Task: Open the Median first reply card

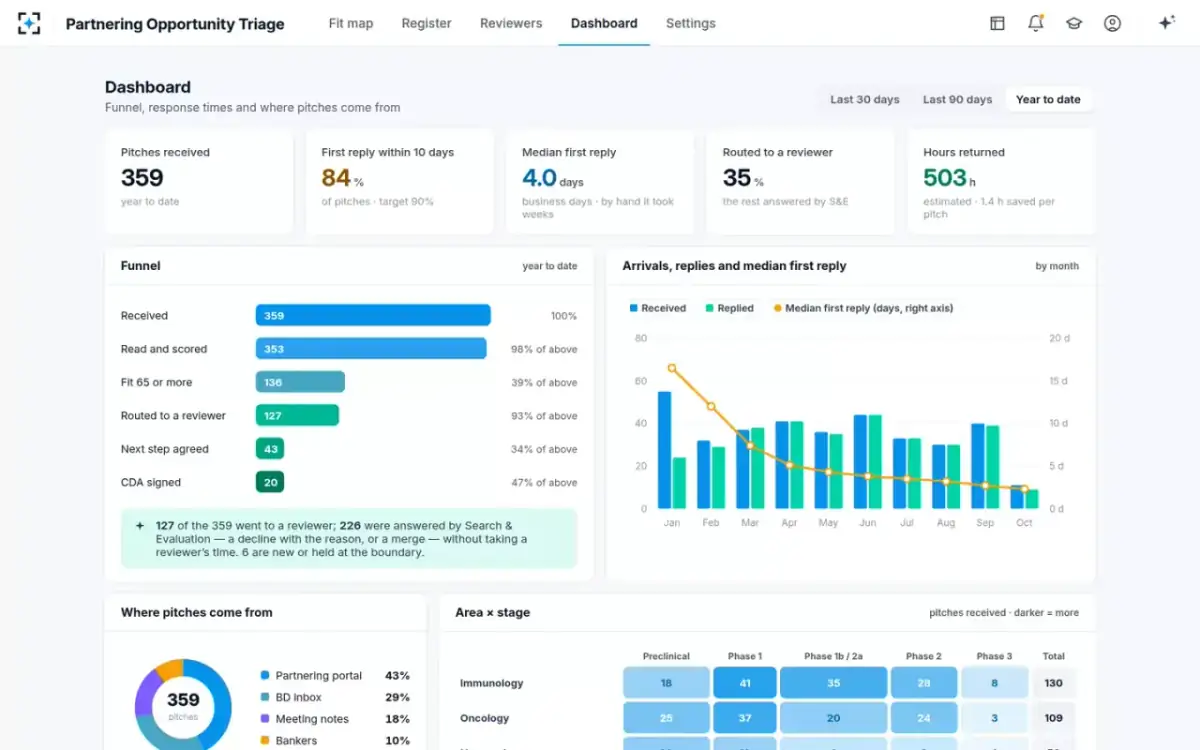Action: click(600, 181)
